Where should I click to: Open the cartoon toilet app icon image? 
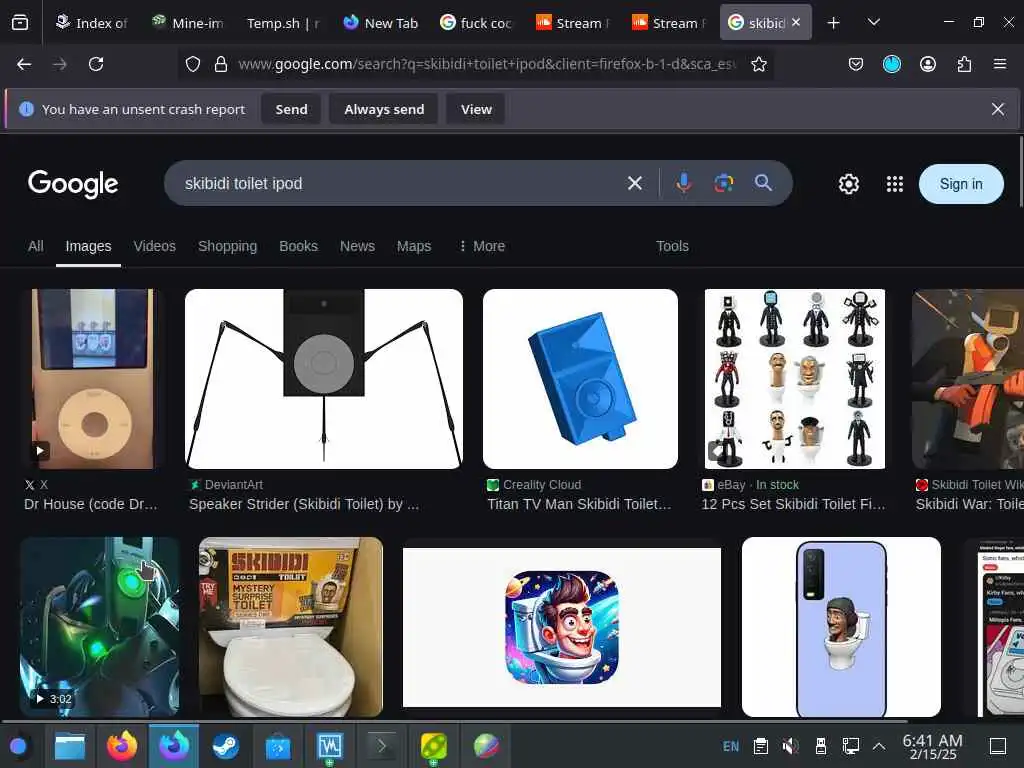[562, 627]
